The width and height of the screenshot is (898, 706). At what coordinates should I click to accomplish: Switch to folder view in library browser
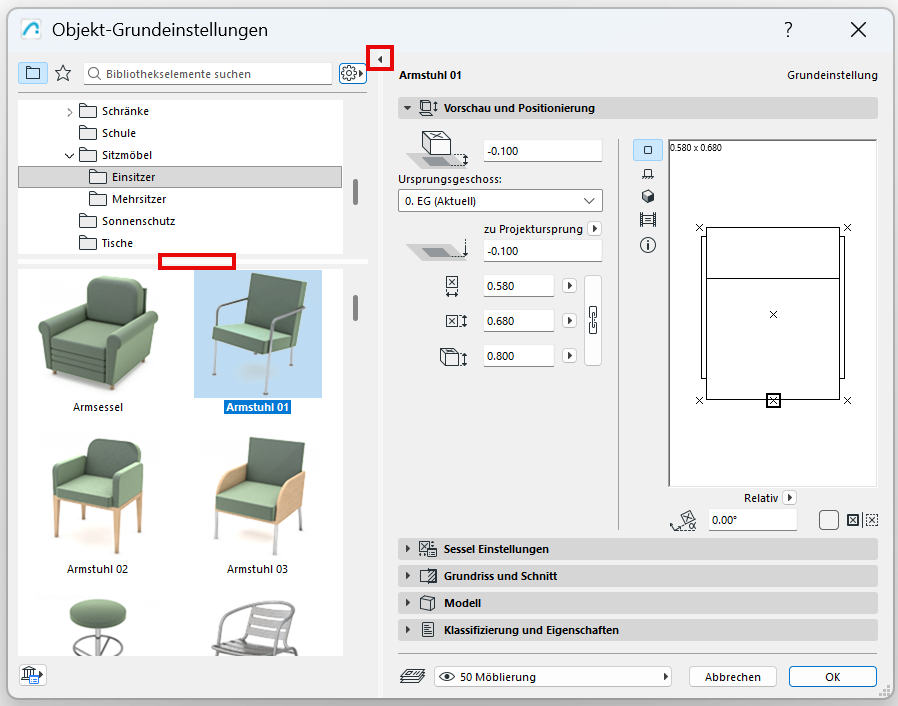(x=33, y=73)
